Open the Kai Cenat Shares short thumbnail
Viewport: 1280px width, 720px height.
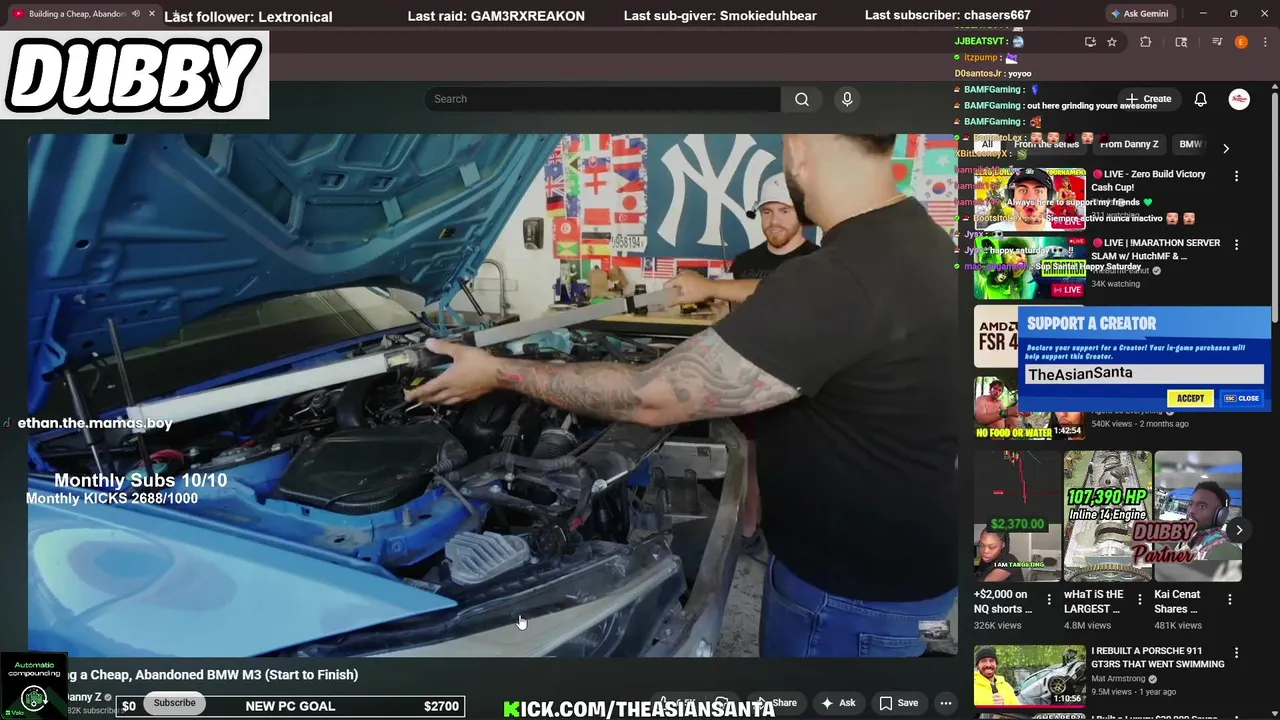pyautogui.click(x=1197, y=516)
